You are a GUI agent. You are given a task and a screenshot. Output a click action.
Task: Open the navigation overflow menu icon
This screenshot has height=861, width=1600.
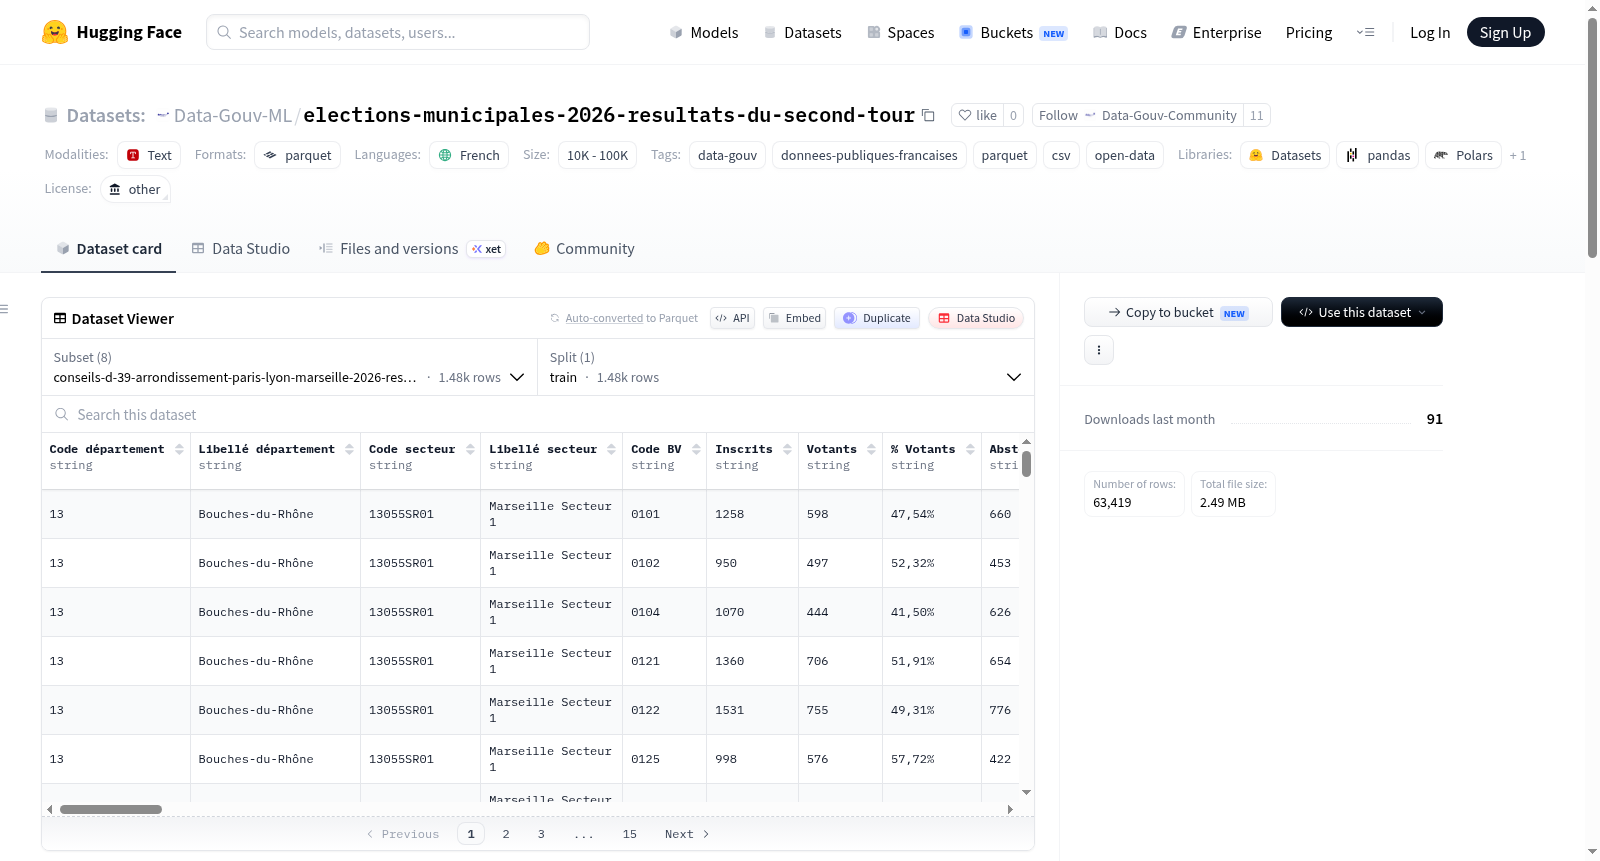click(1365, 32)
